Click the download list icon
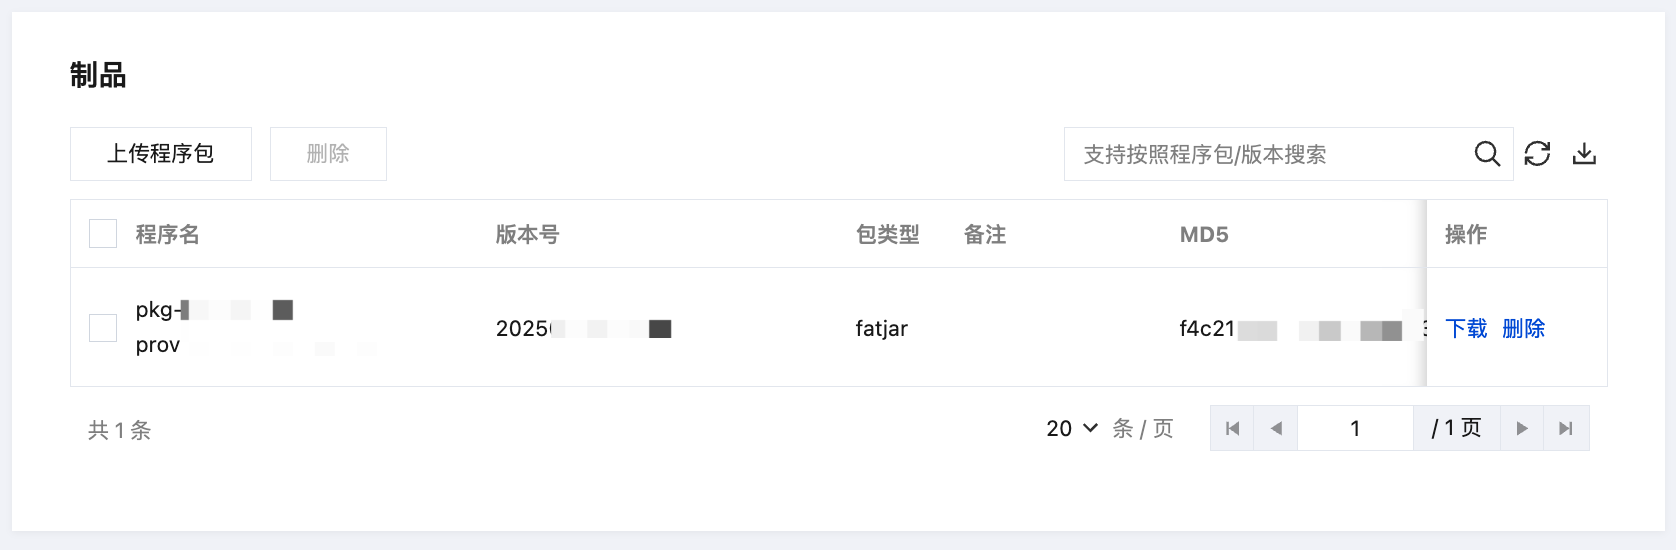Screen dimensions: 1676x550 tap(1584, 154)
